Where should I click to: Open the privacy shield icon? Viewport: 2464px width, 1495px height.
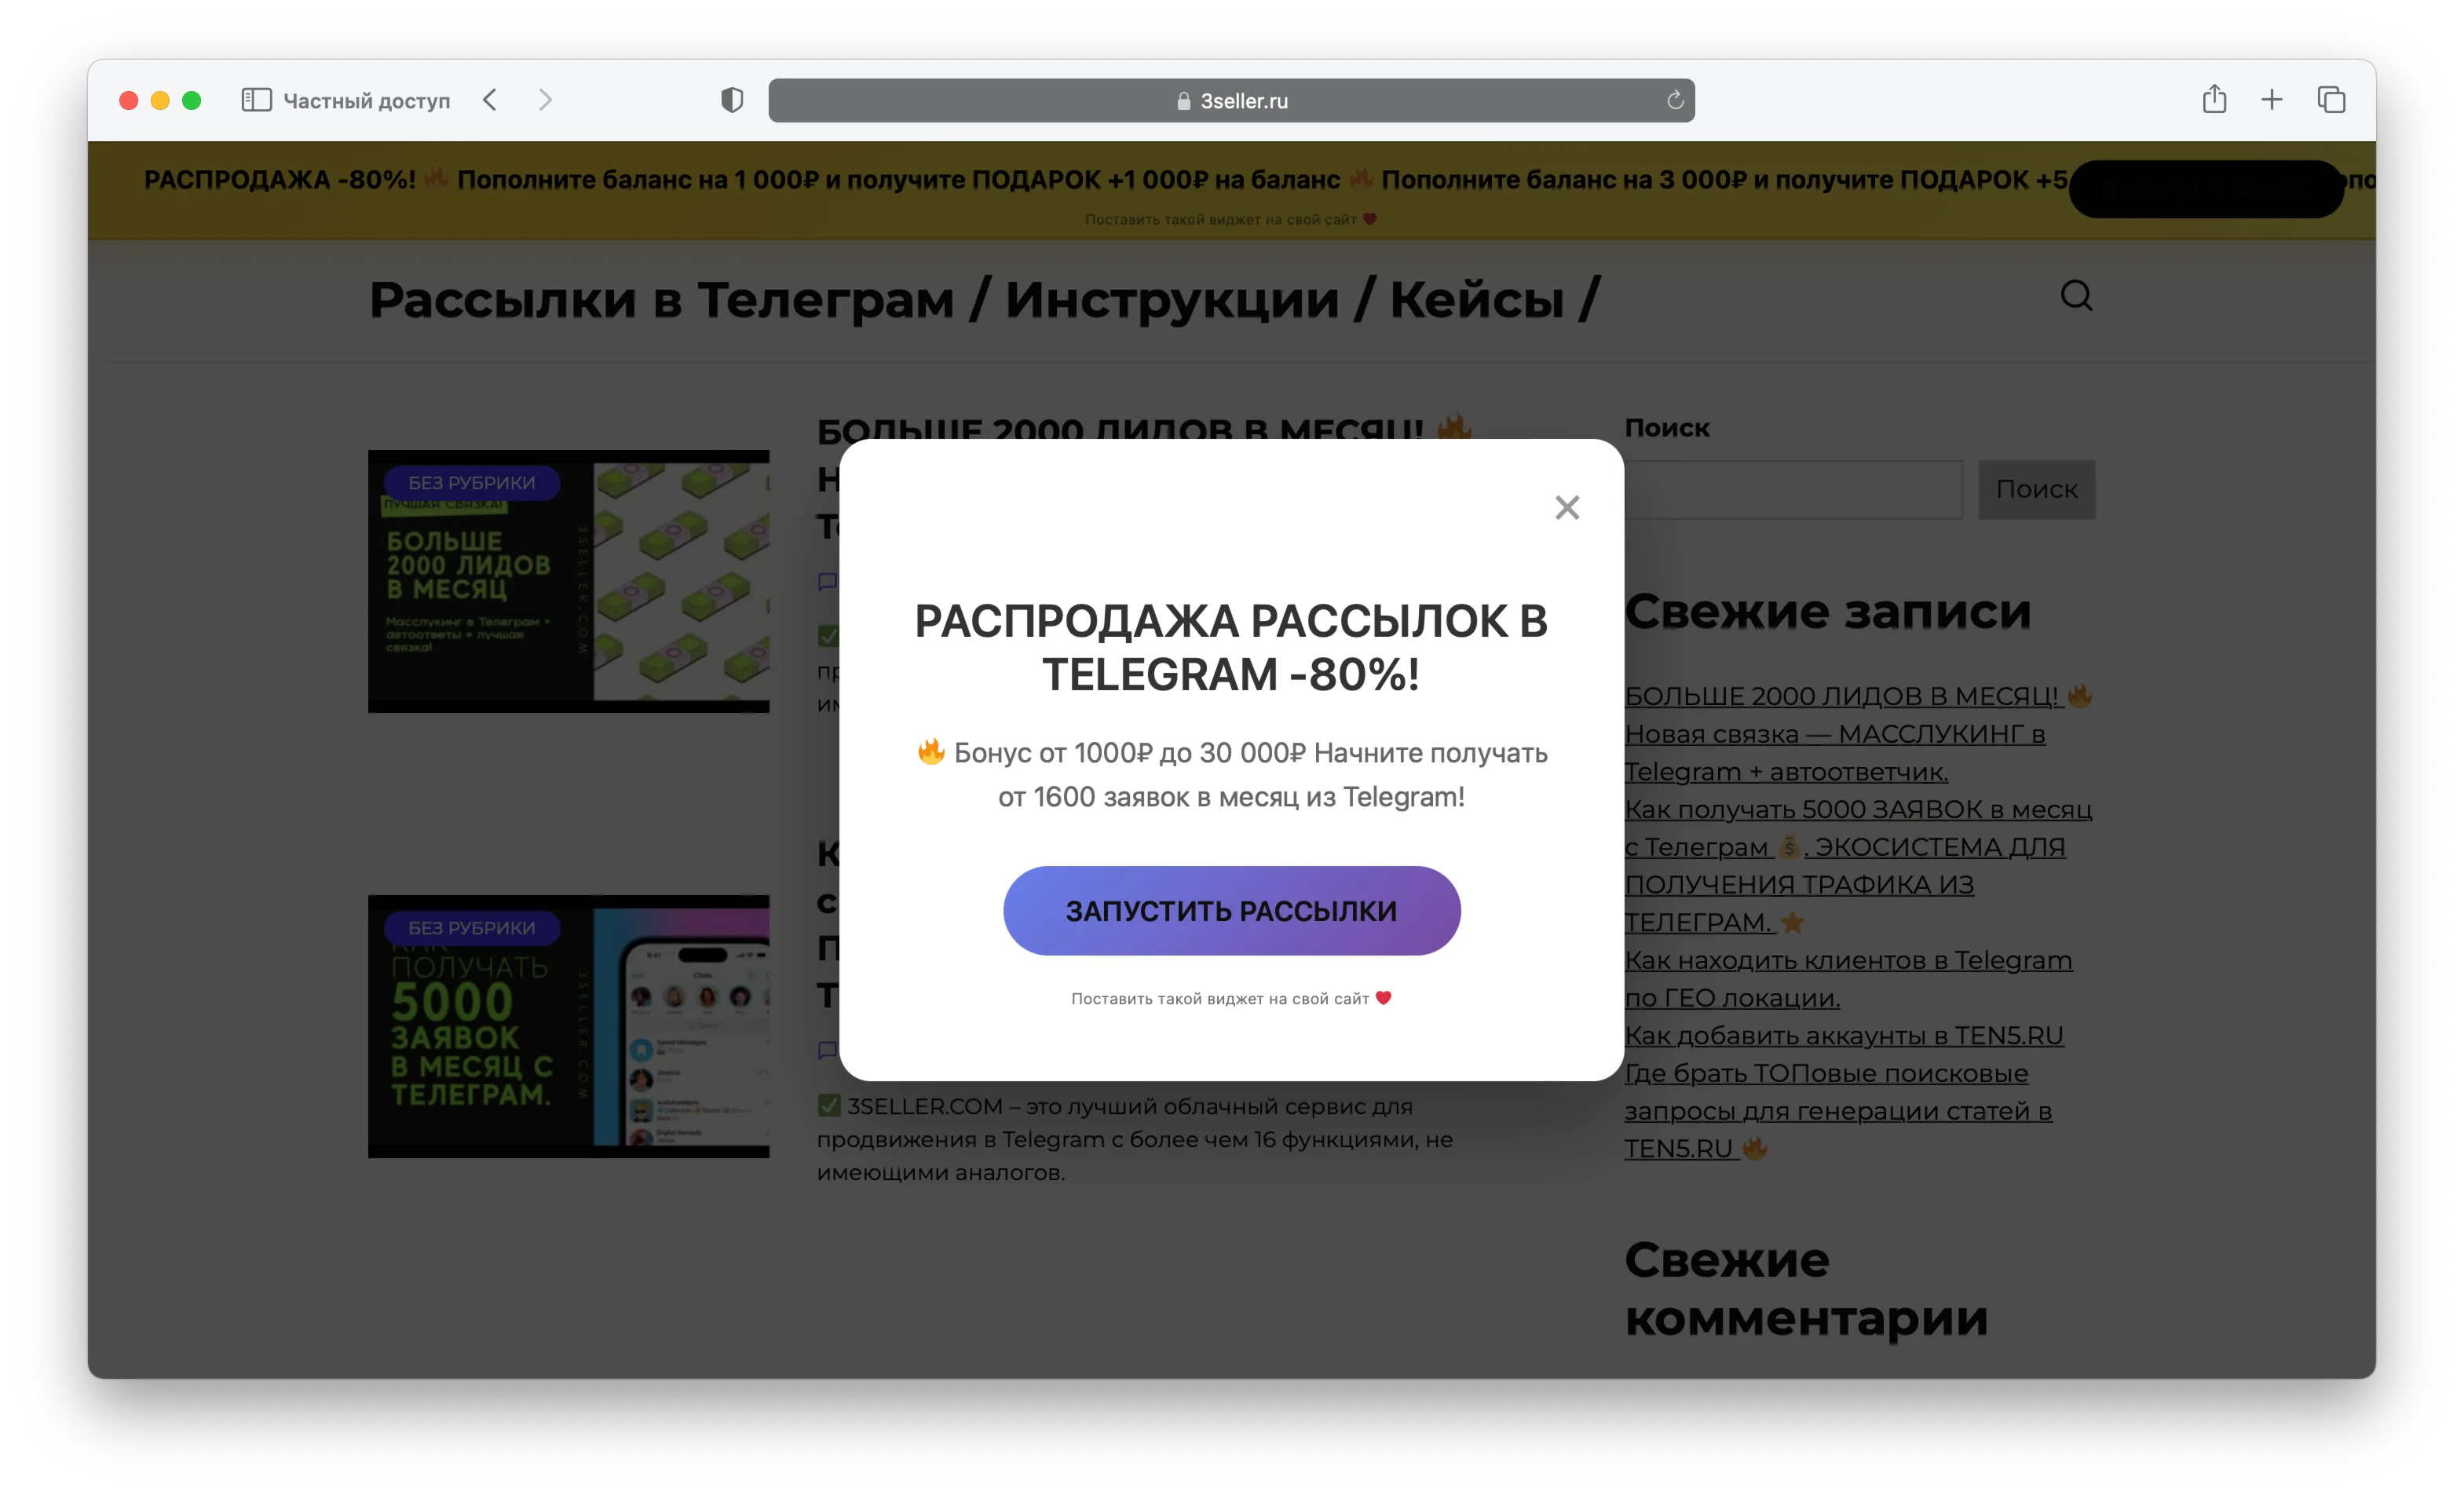(732, 100)
